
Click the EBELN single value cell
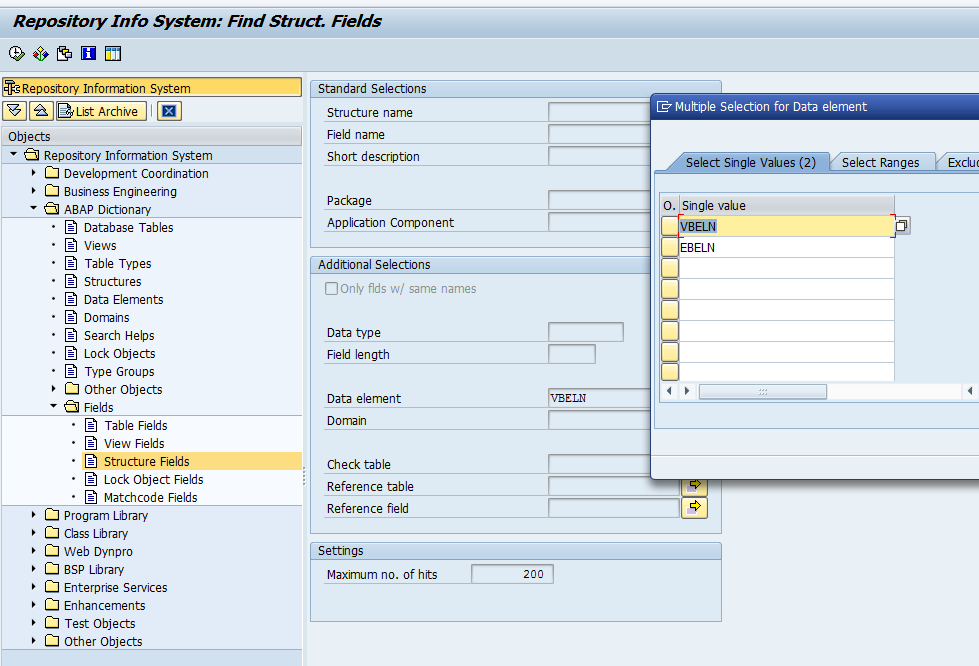pos(786,247)
